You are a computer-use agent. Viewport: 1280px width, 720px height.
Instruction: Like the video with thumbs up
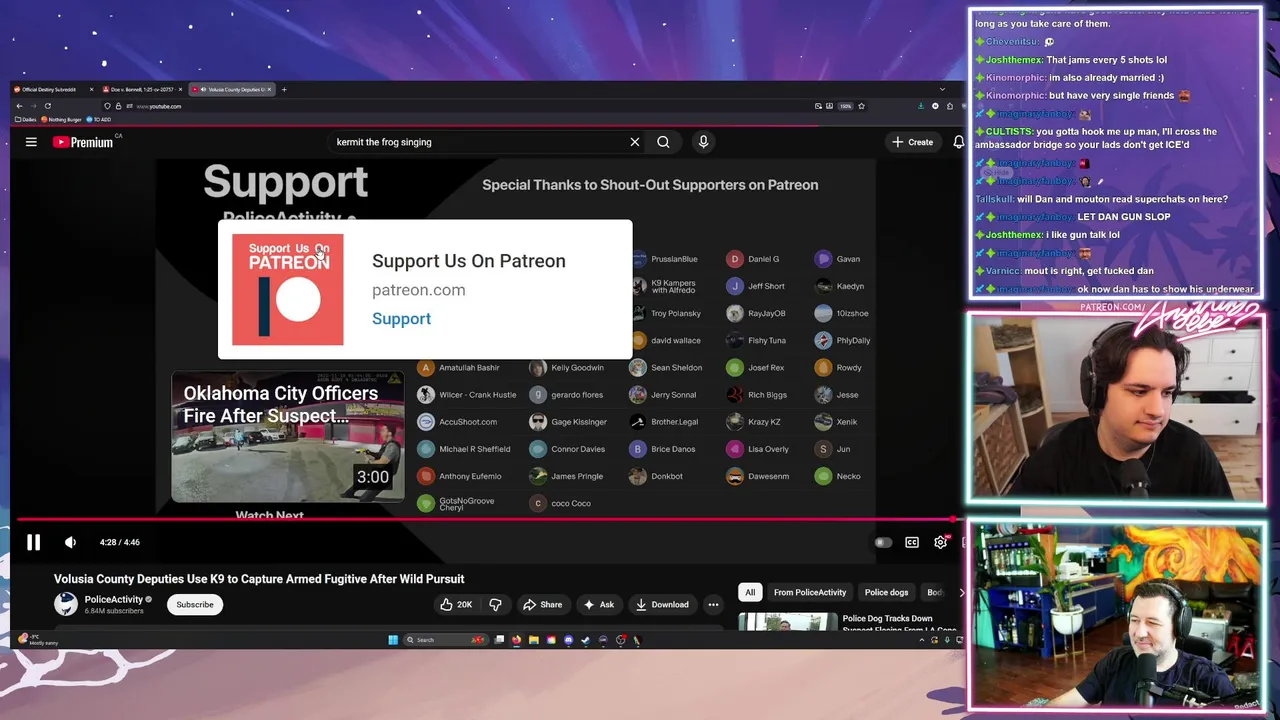click(x=456, y=604)
